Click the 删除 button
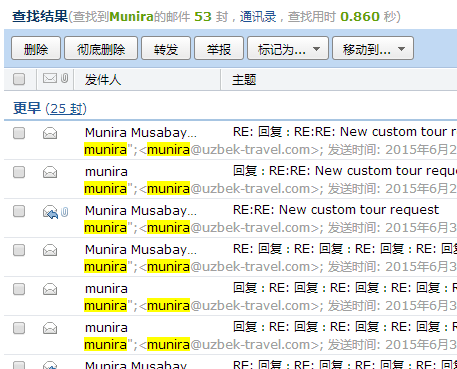The height and width of the screenshot is (369, 457). click(x=36, y=49)
